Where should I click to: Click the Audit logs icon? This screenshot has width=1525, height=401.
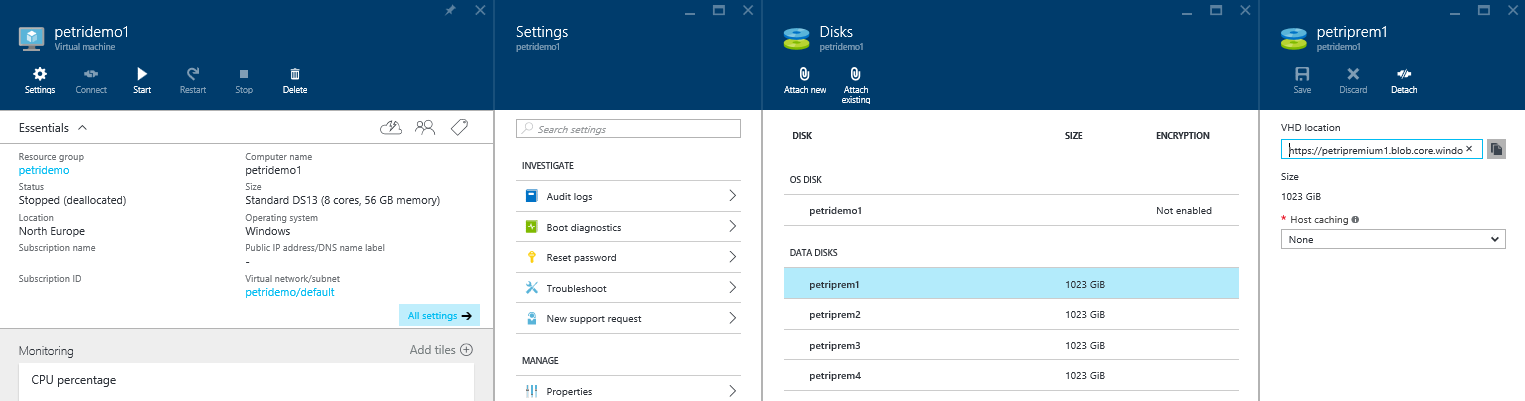(532, 196)
